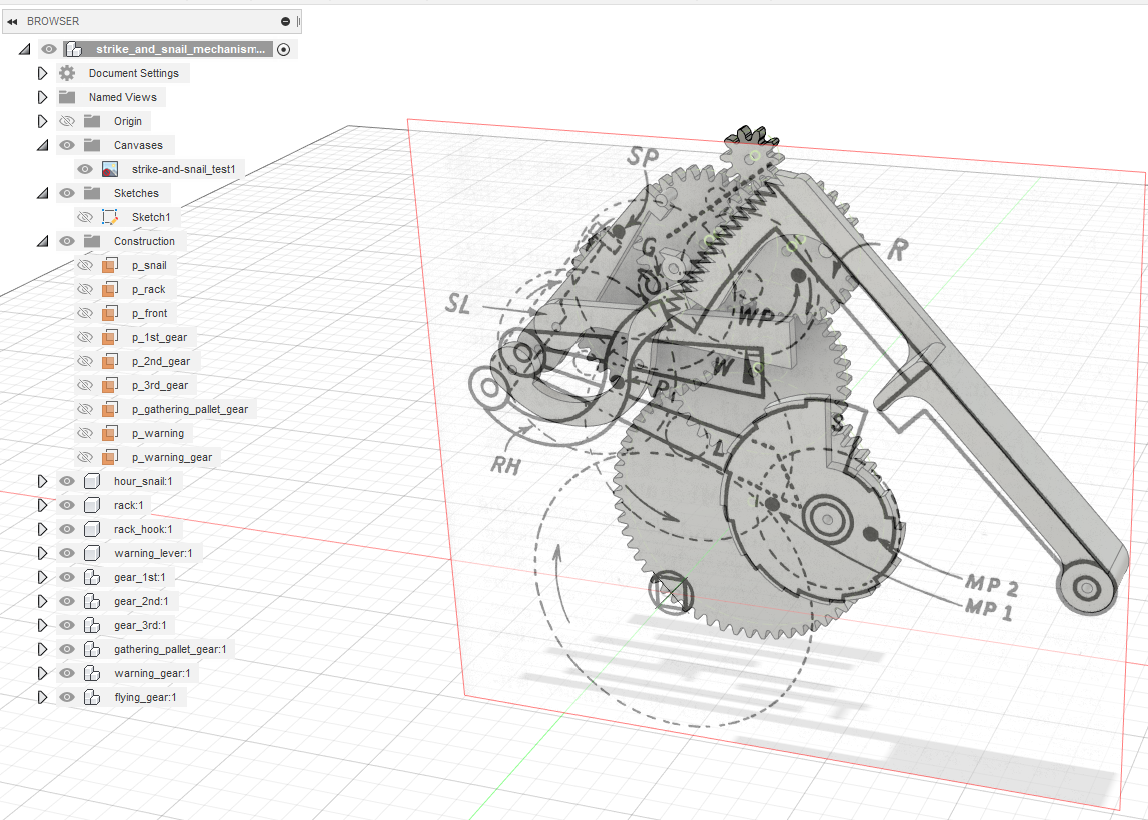Screen dimensions: 1148x820
Task: Select the gear_3rd:1 tree item
Action: 140,625
